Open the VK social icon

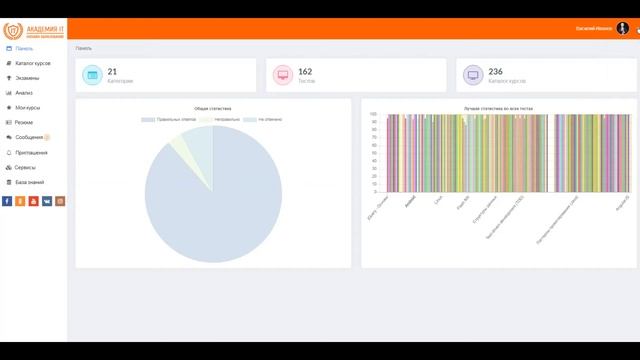point(47,201)
